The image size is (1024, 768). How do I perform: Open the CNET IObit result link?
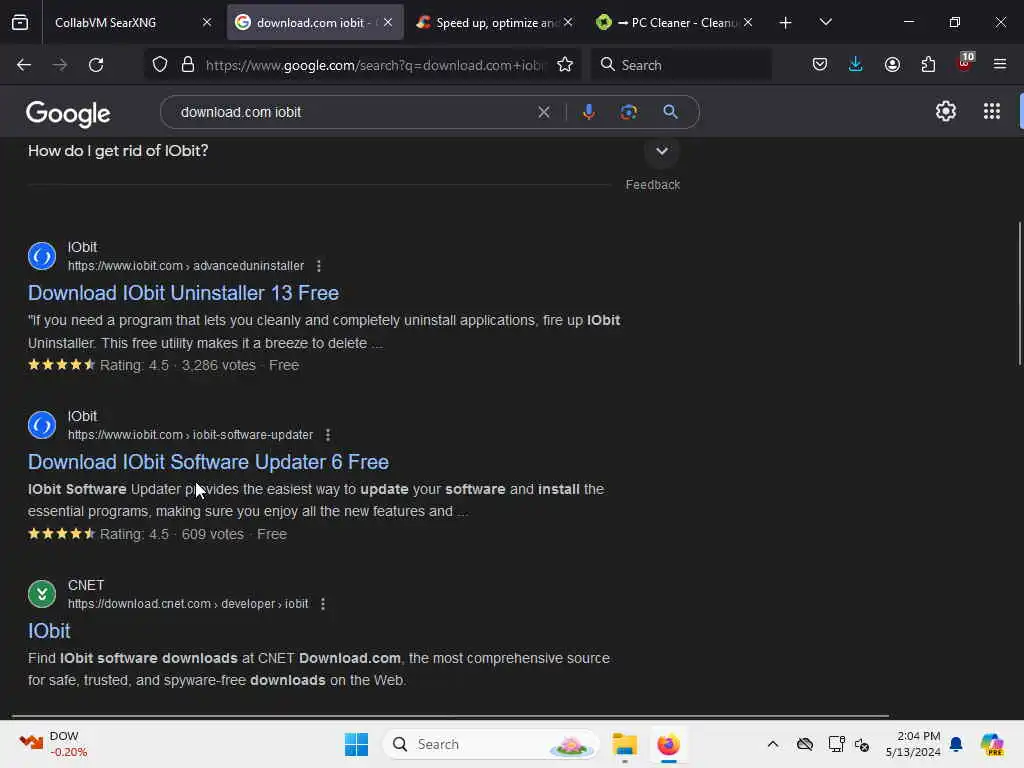coord(49,631)
